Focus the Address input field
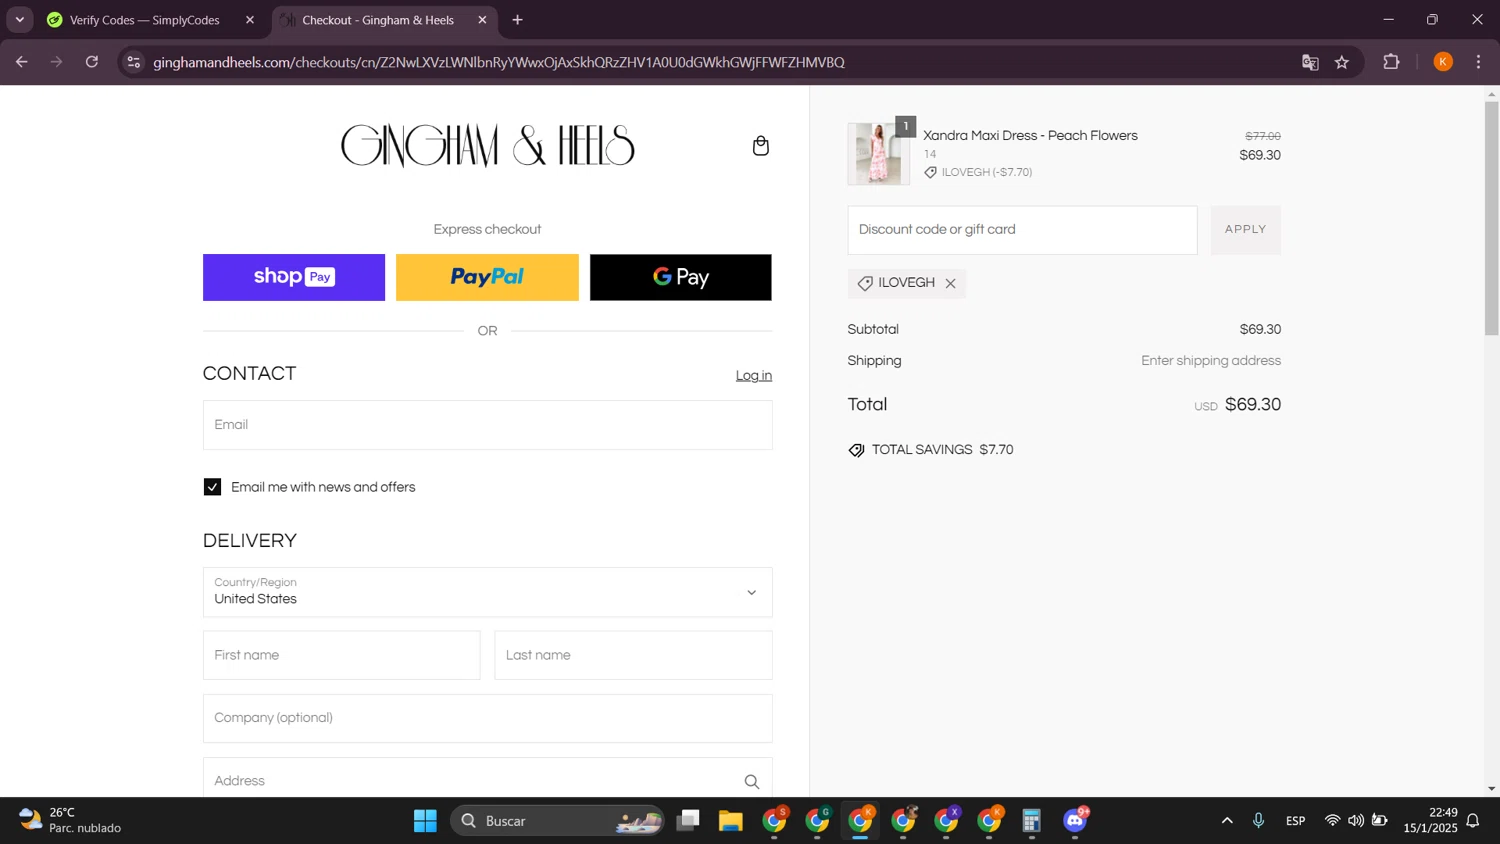 pos(488,779)
